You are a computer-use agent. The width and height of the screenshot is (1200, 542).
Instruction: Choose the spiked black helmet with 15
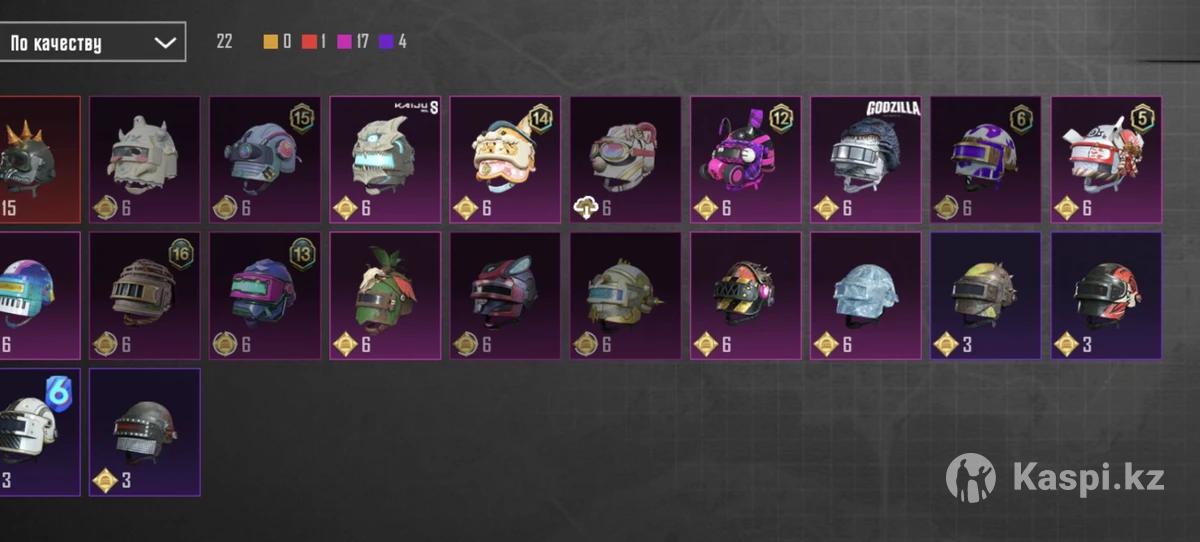tap(40, 159)
